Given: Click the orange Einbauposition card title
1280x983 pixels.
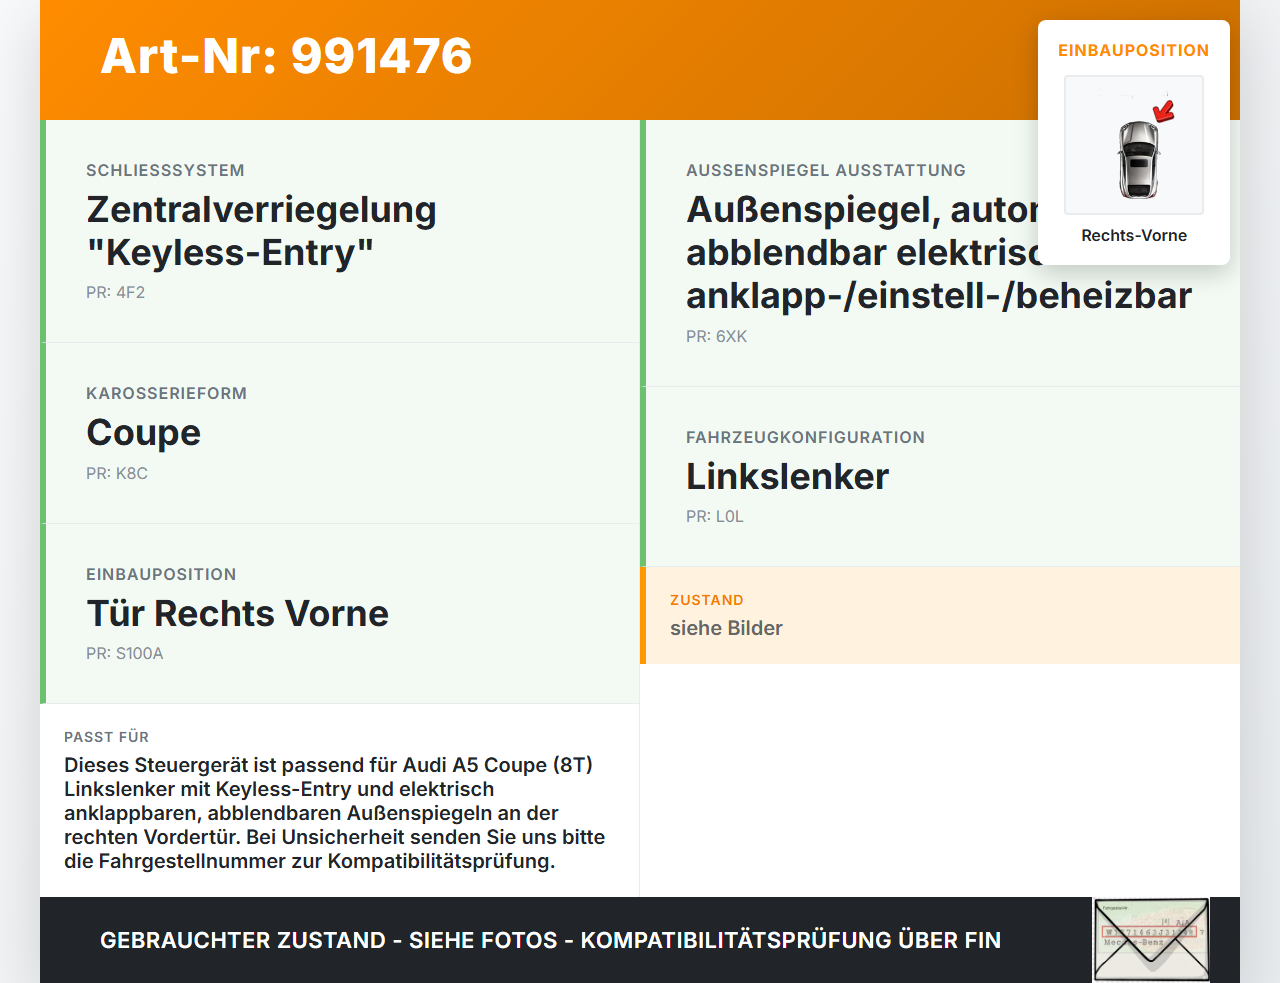Looking at the screenshot, I should [1134, 50].
